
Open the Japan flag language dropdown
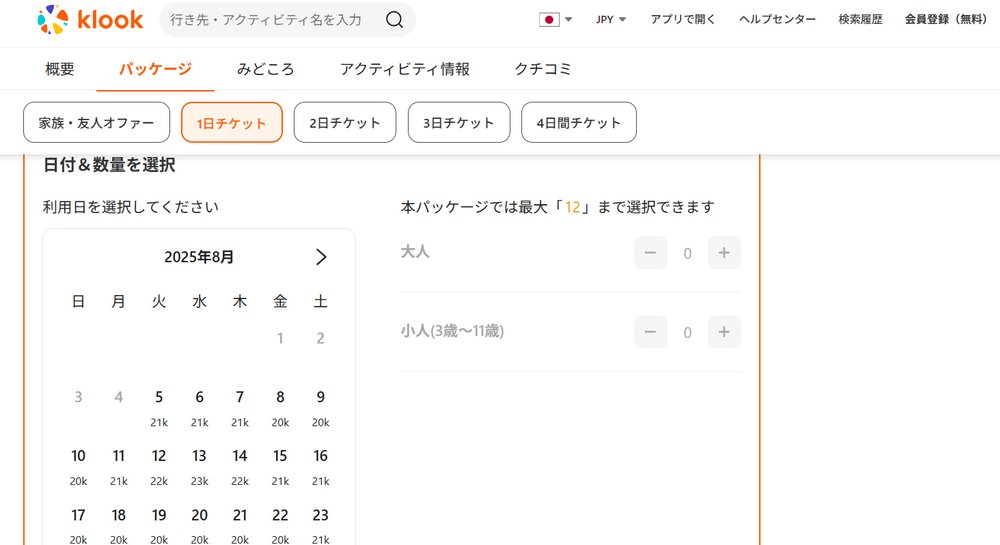tap(555, 20)
